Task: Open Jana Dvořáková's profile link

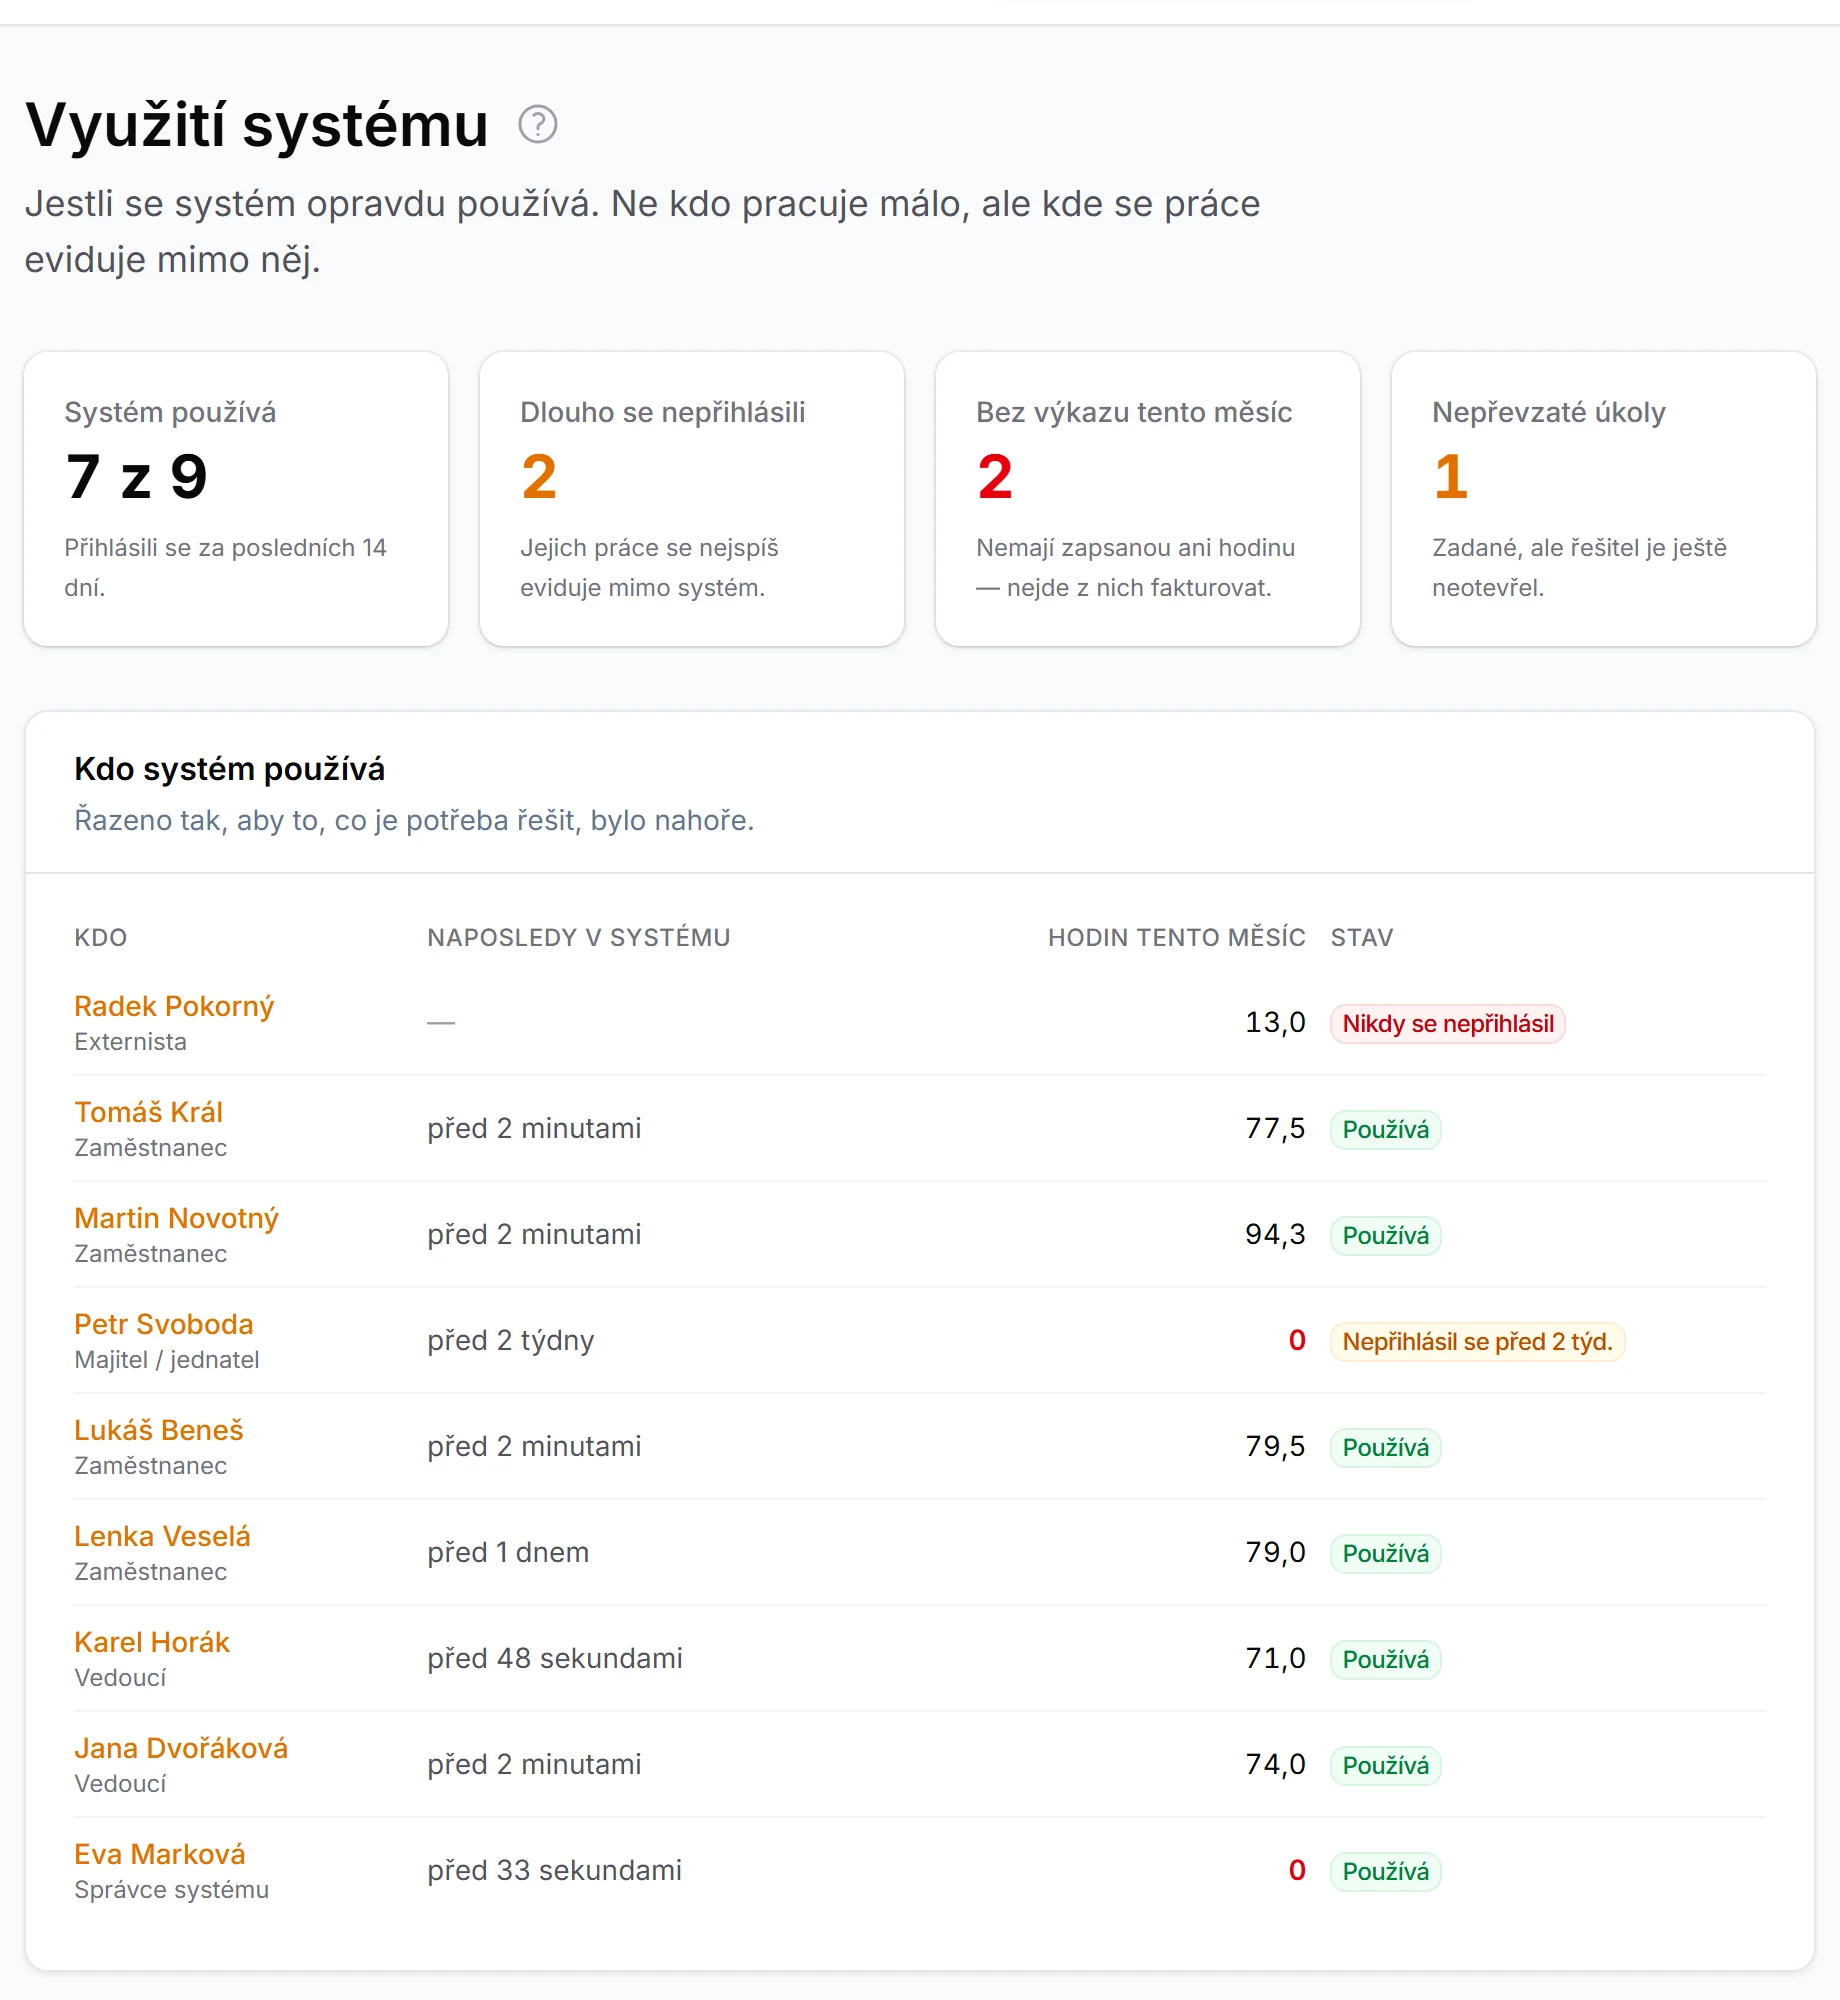Action: (x=181, y=1748)
